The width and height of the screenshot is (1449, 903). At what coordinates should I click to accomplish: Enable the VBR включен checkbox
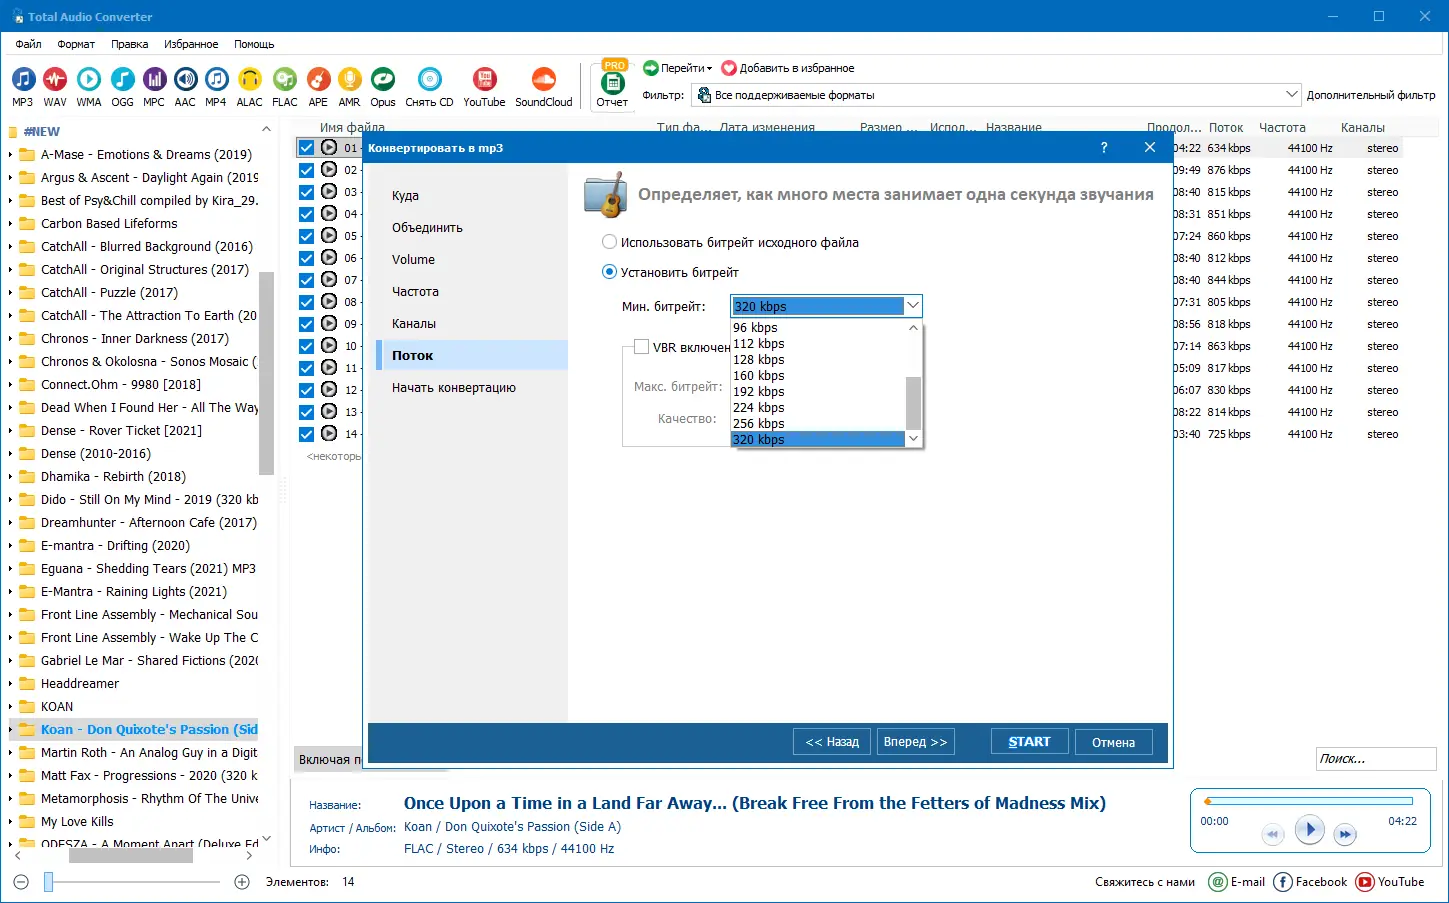tap(641, 347)
